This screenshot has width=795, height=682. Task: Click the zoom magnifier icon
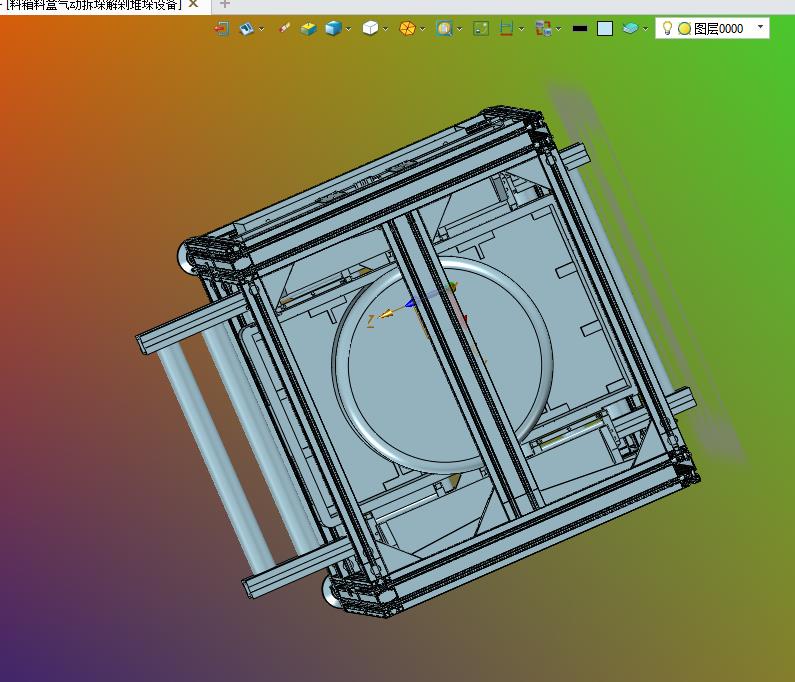[x=444, y=28]
